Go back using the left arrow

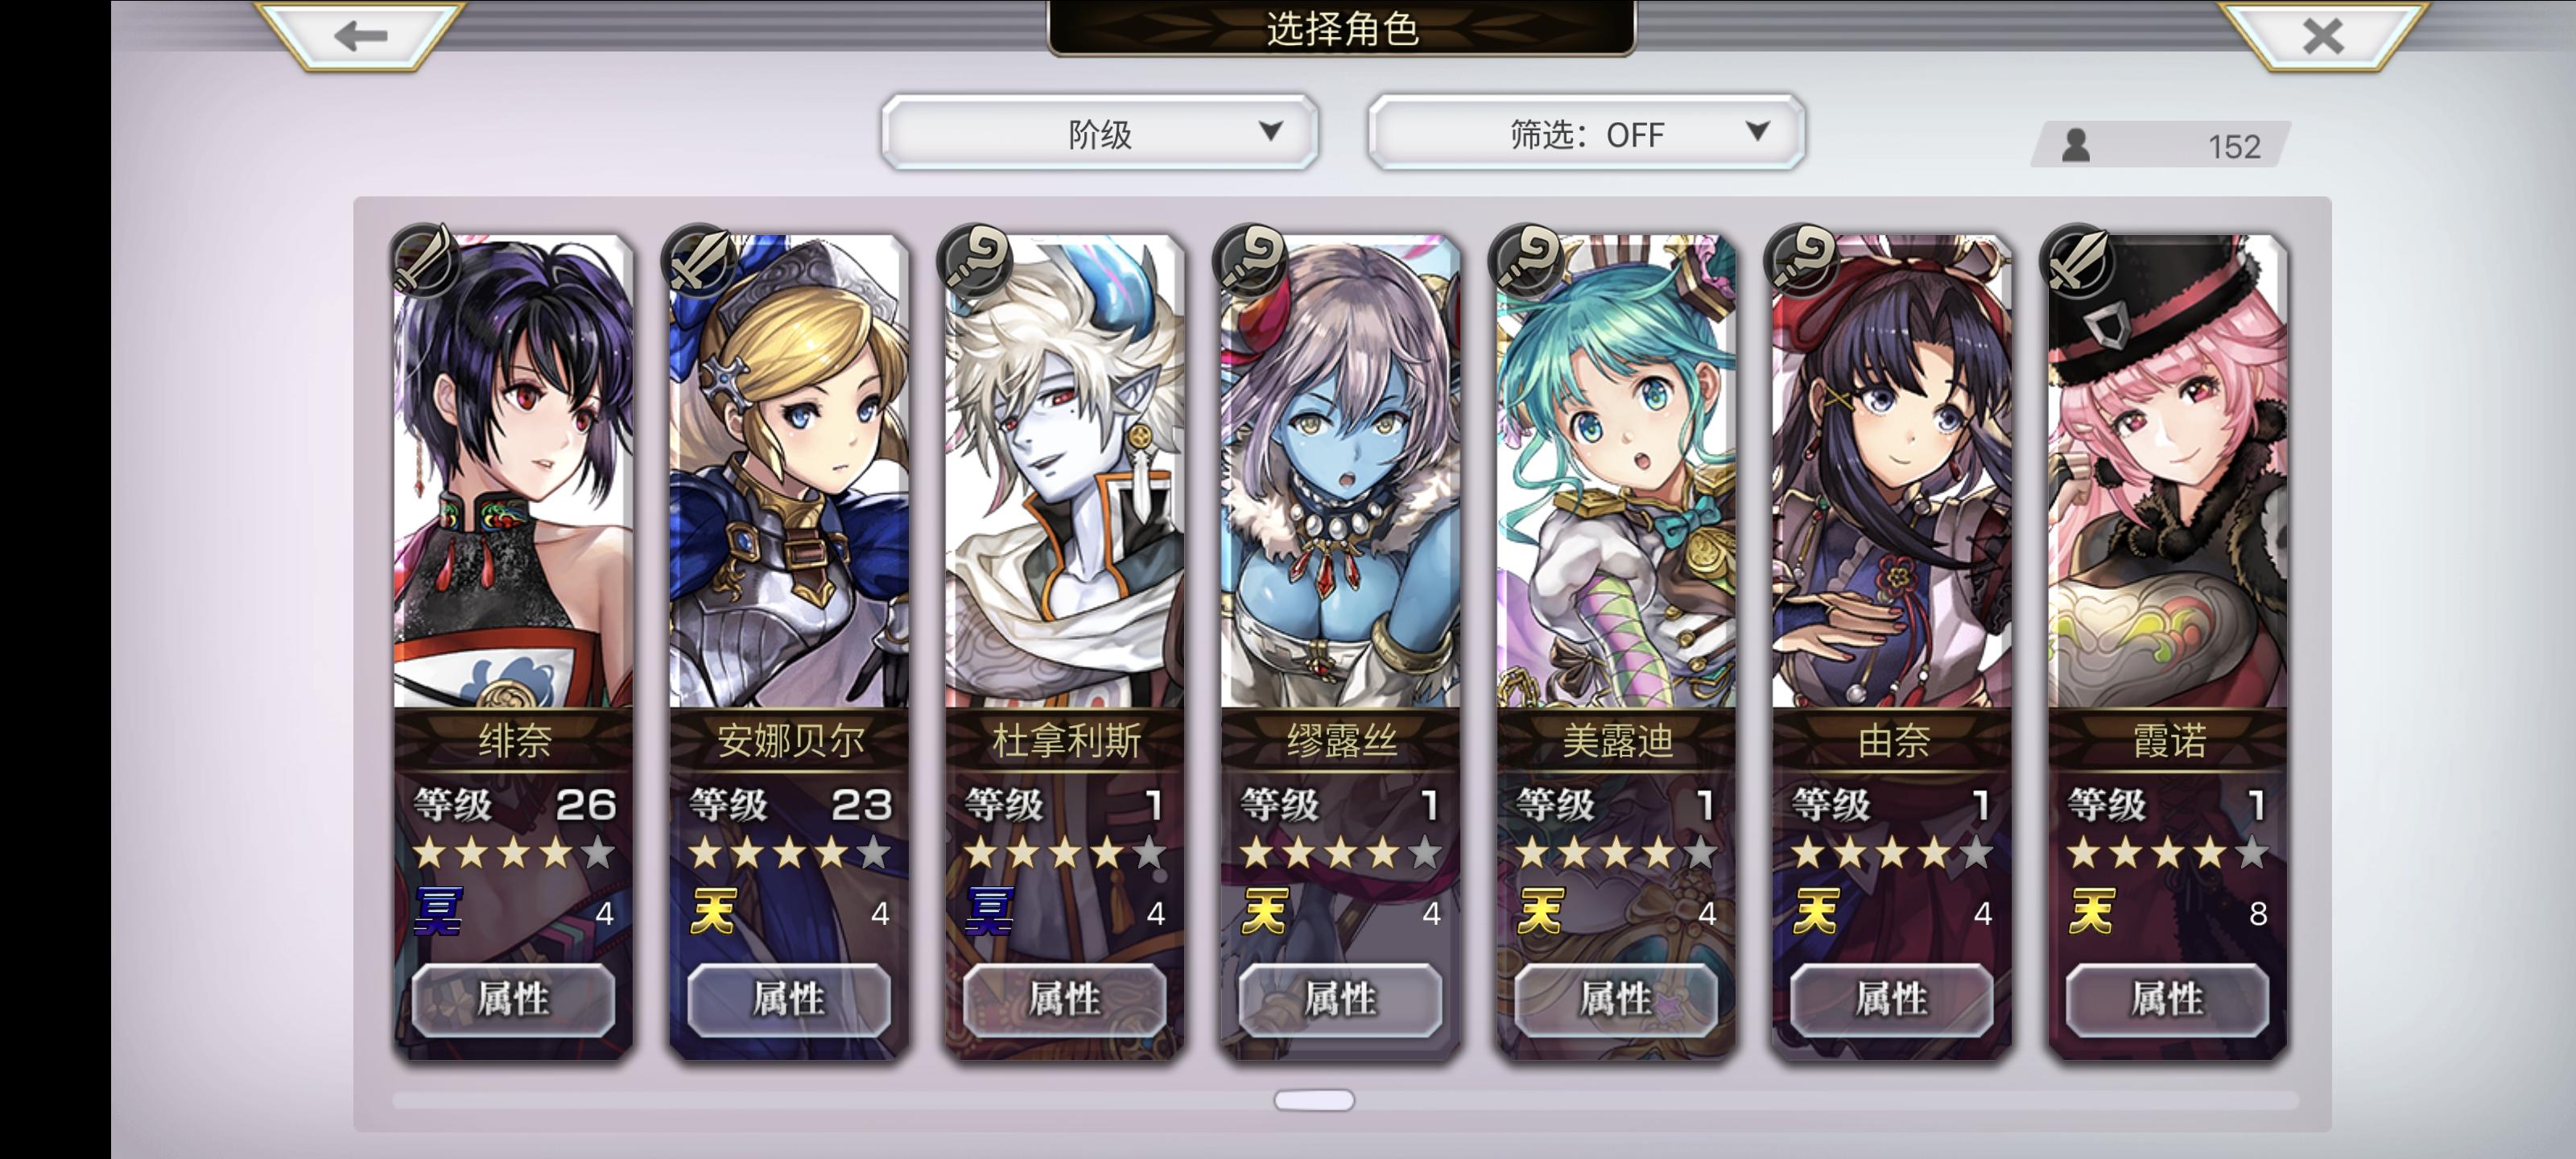(360, 36)
